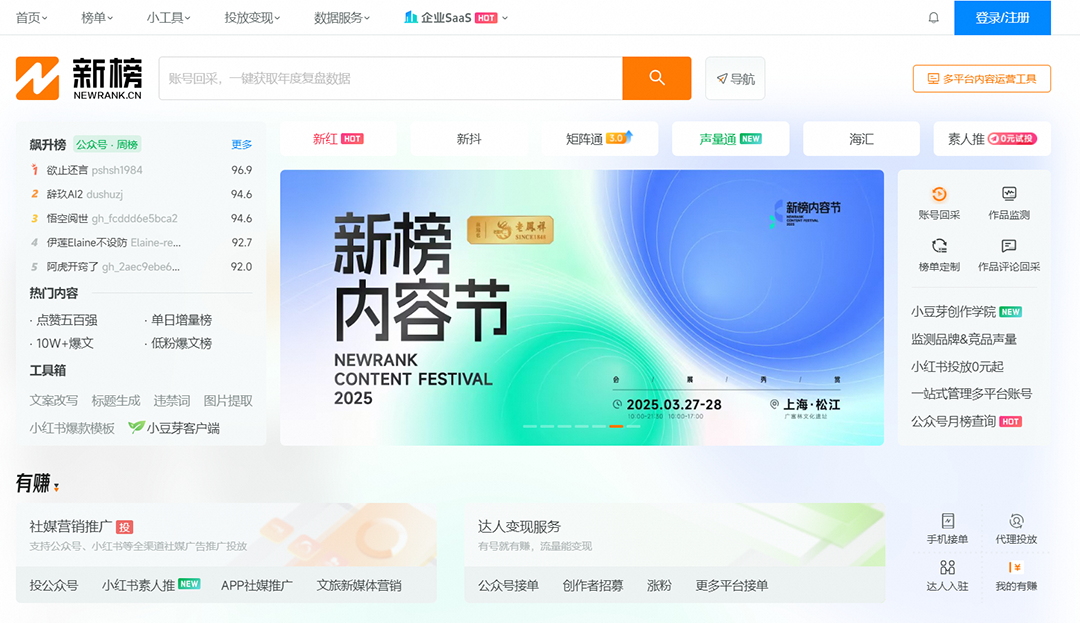Click the 小红书素人推 link
The width and height of the screenshot is (1080, 623).
pyautogui.click(x=138, y=585)
